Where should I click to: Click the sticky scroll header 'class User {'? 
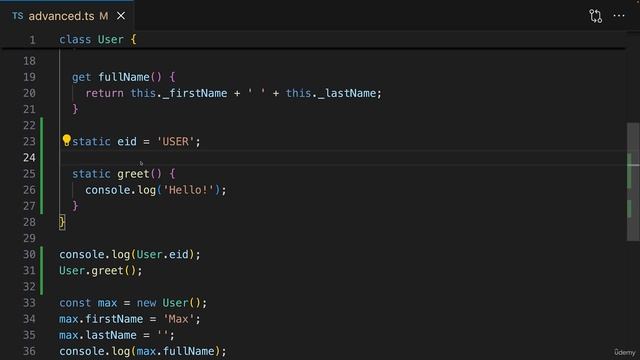pyautogui.click(x=98, y=40)
